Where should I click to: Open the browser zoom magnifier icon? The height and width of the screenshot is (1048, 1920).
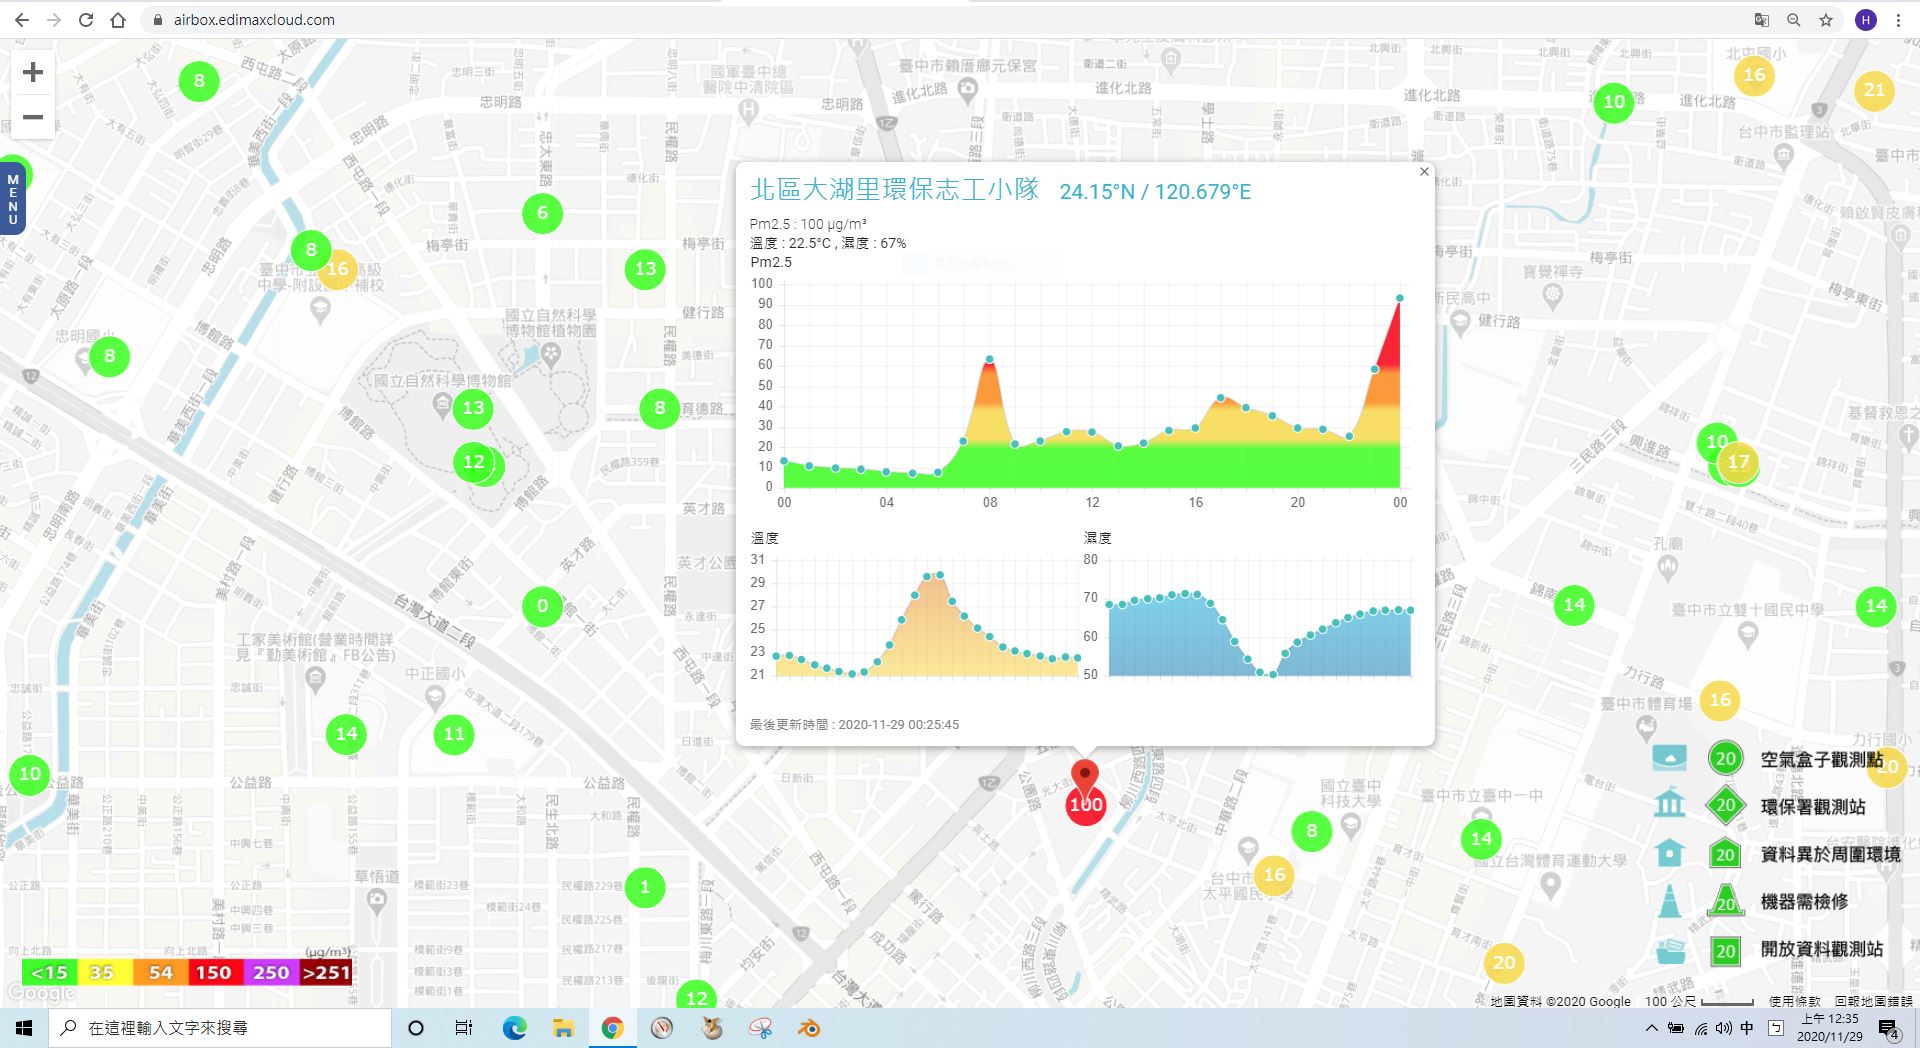coord(1794,20)
